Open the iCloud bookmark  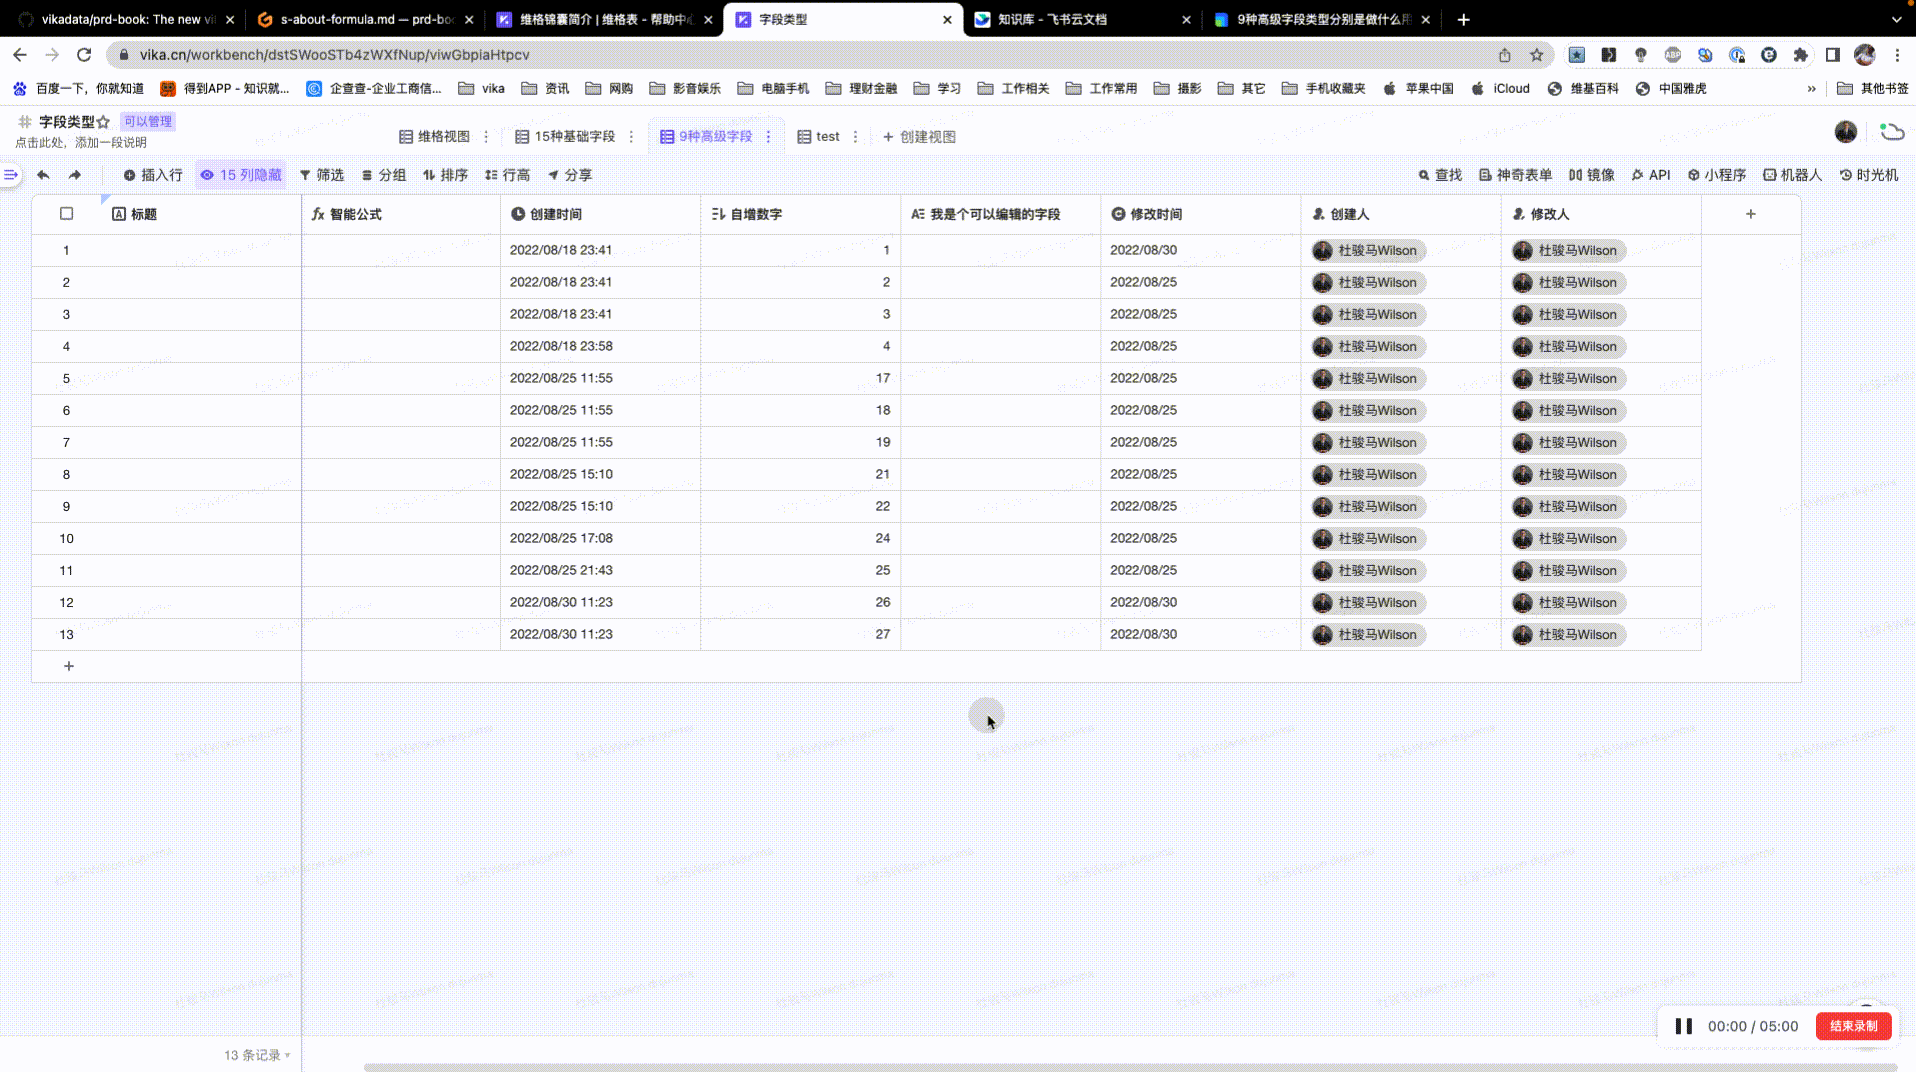(1500, 88)
